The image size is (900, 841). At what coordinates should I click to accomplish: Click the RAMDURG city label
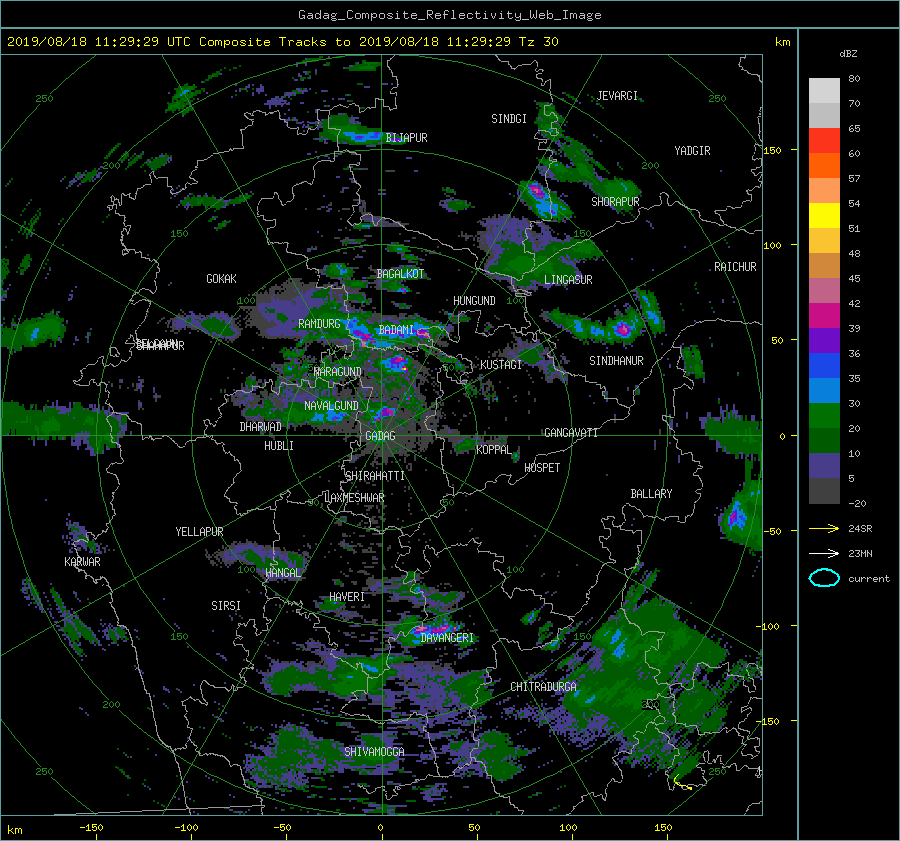point(319,324)
